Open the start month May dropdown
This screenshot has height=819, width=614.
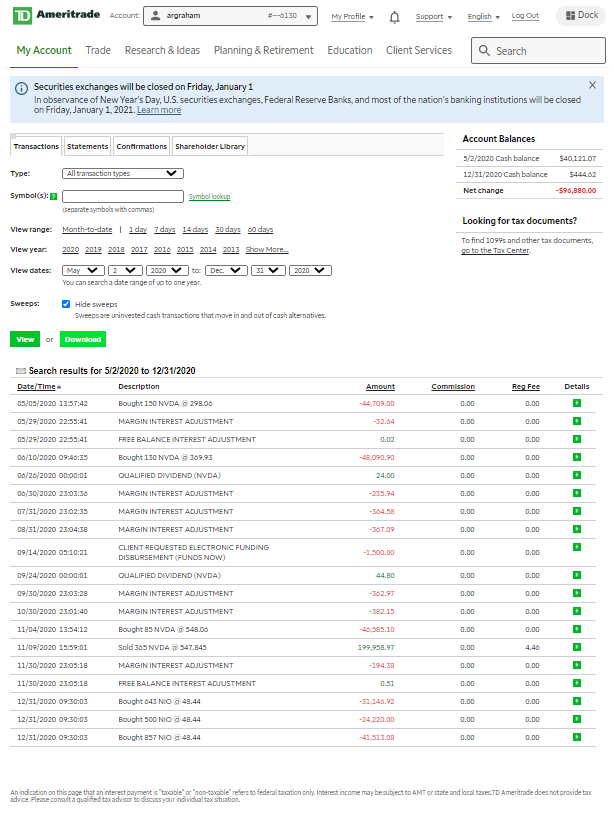point(83,270)
